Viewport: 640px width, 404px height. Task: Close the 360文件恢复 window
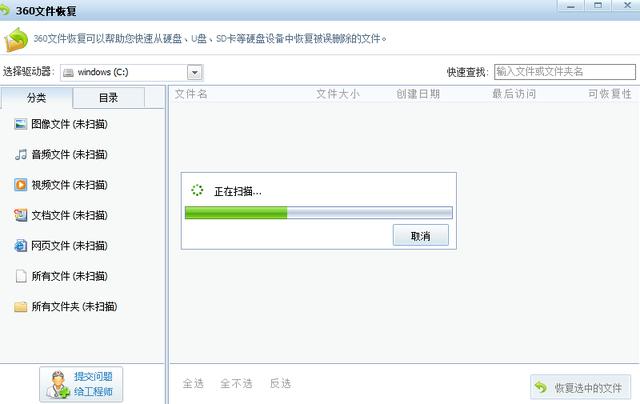pyautogui.click(x=627, y=6)
